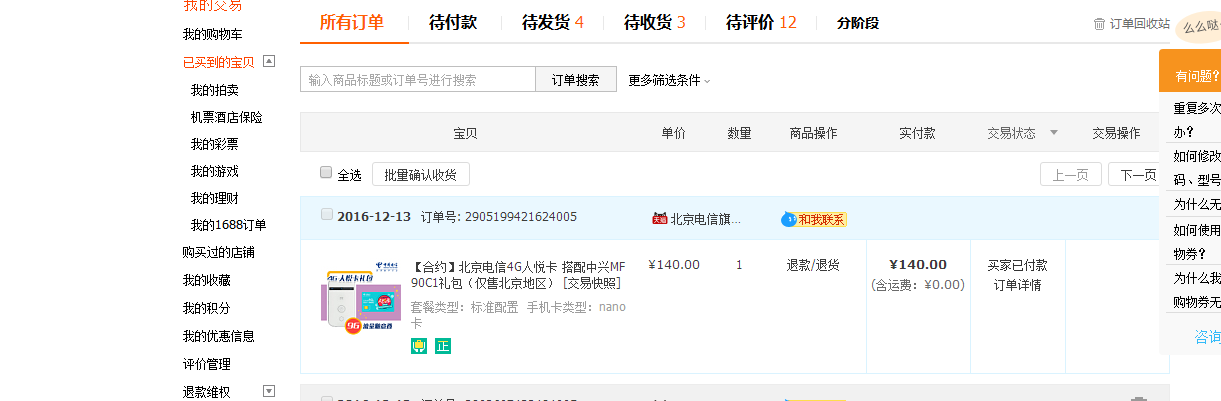Switch to 分阶段 tab

pyautogui.click(x=858, y=22)
